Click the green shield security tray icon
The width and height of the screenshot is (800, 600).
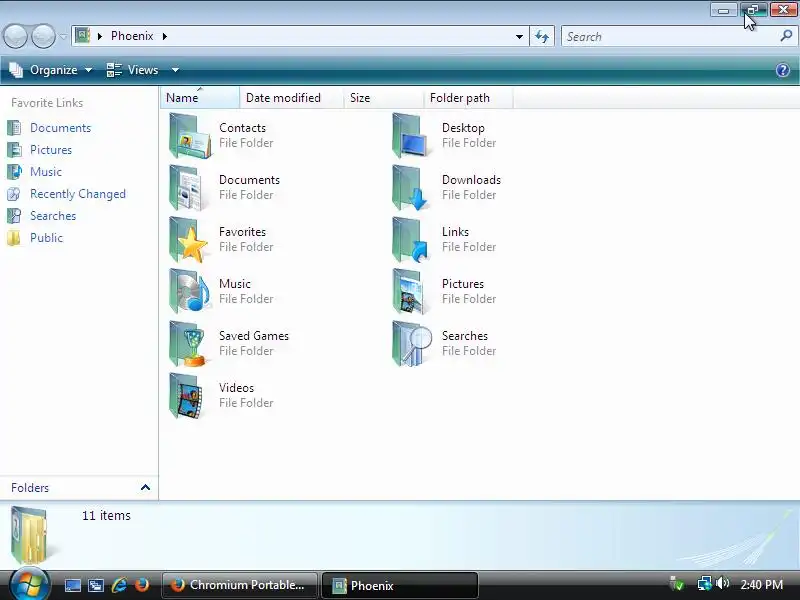pos(678,584)
